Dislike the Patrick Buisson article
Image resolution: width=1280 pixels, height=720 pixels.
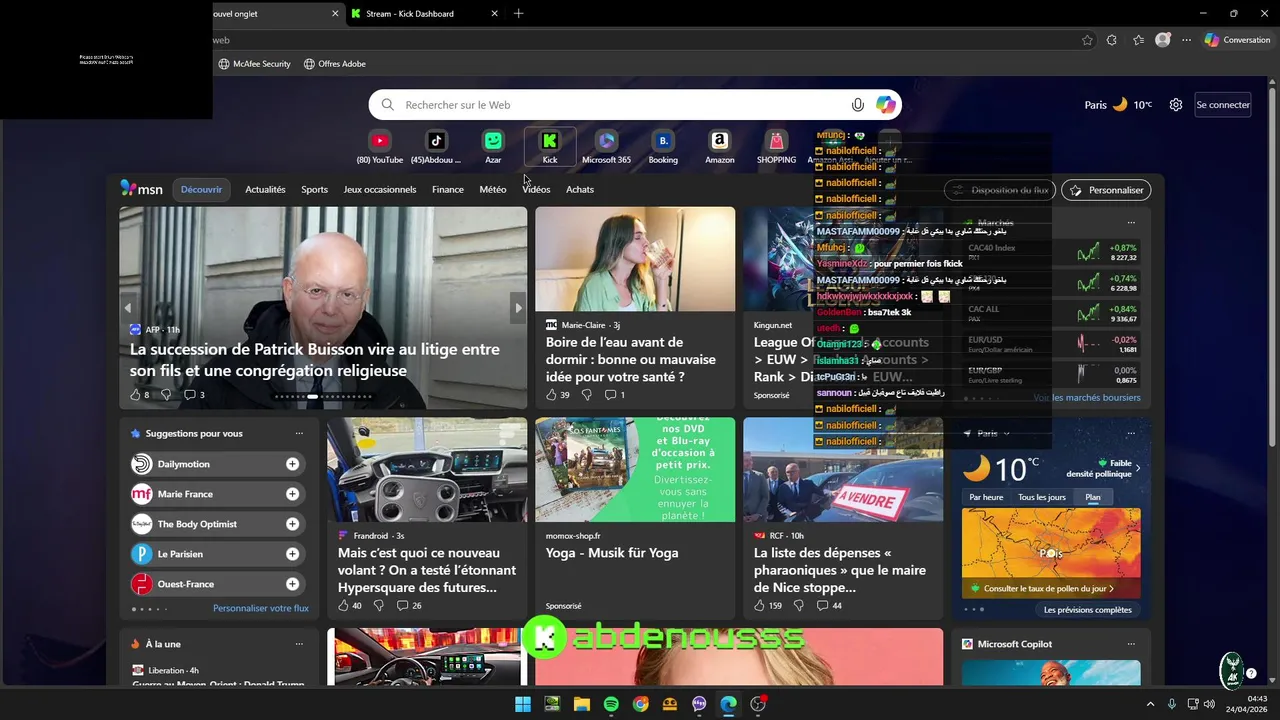(166, 395)
